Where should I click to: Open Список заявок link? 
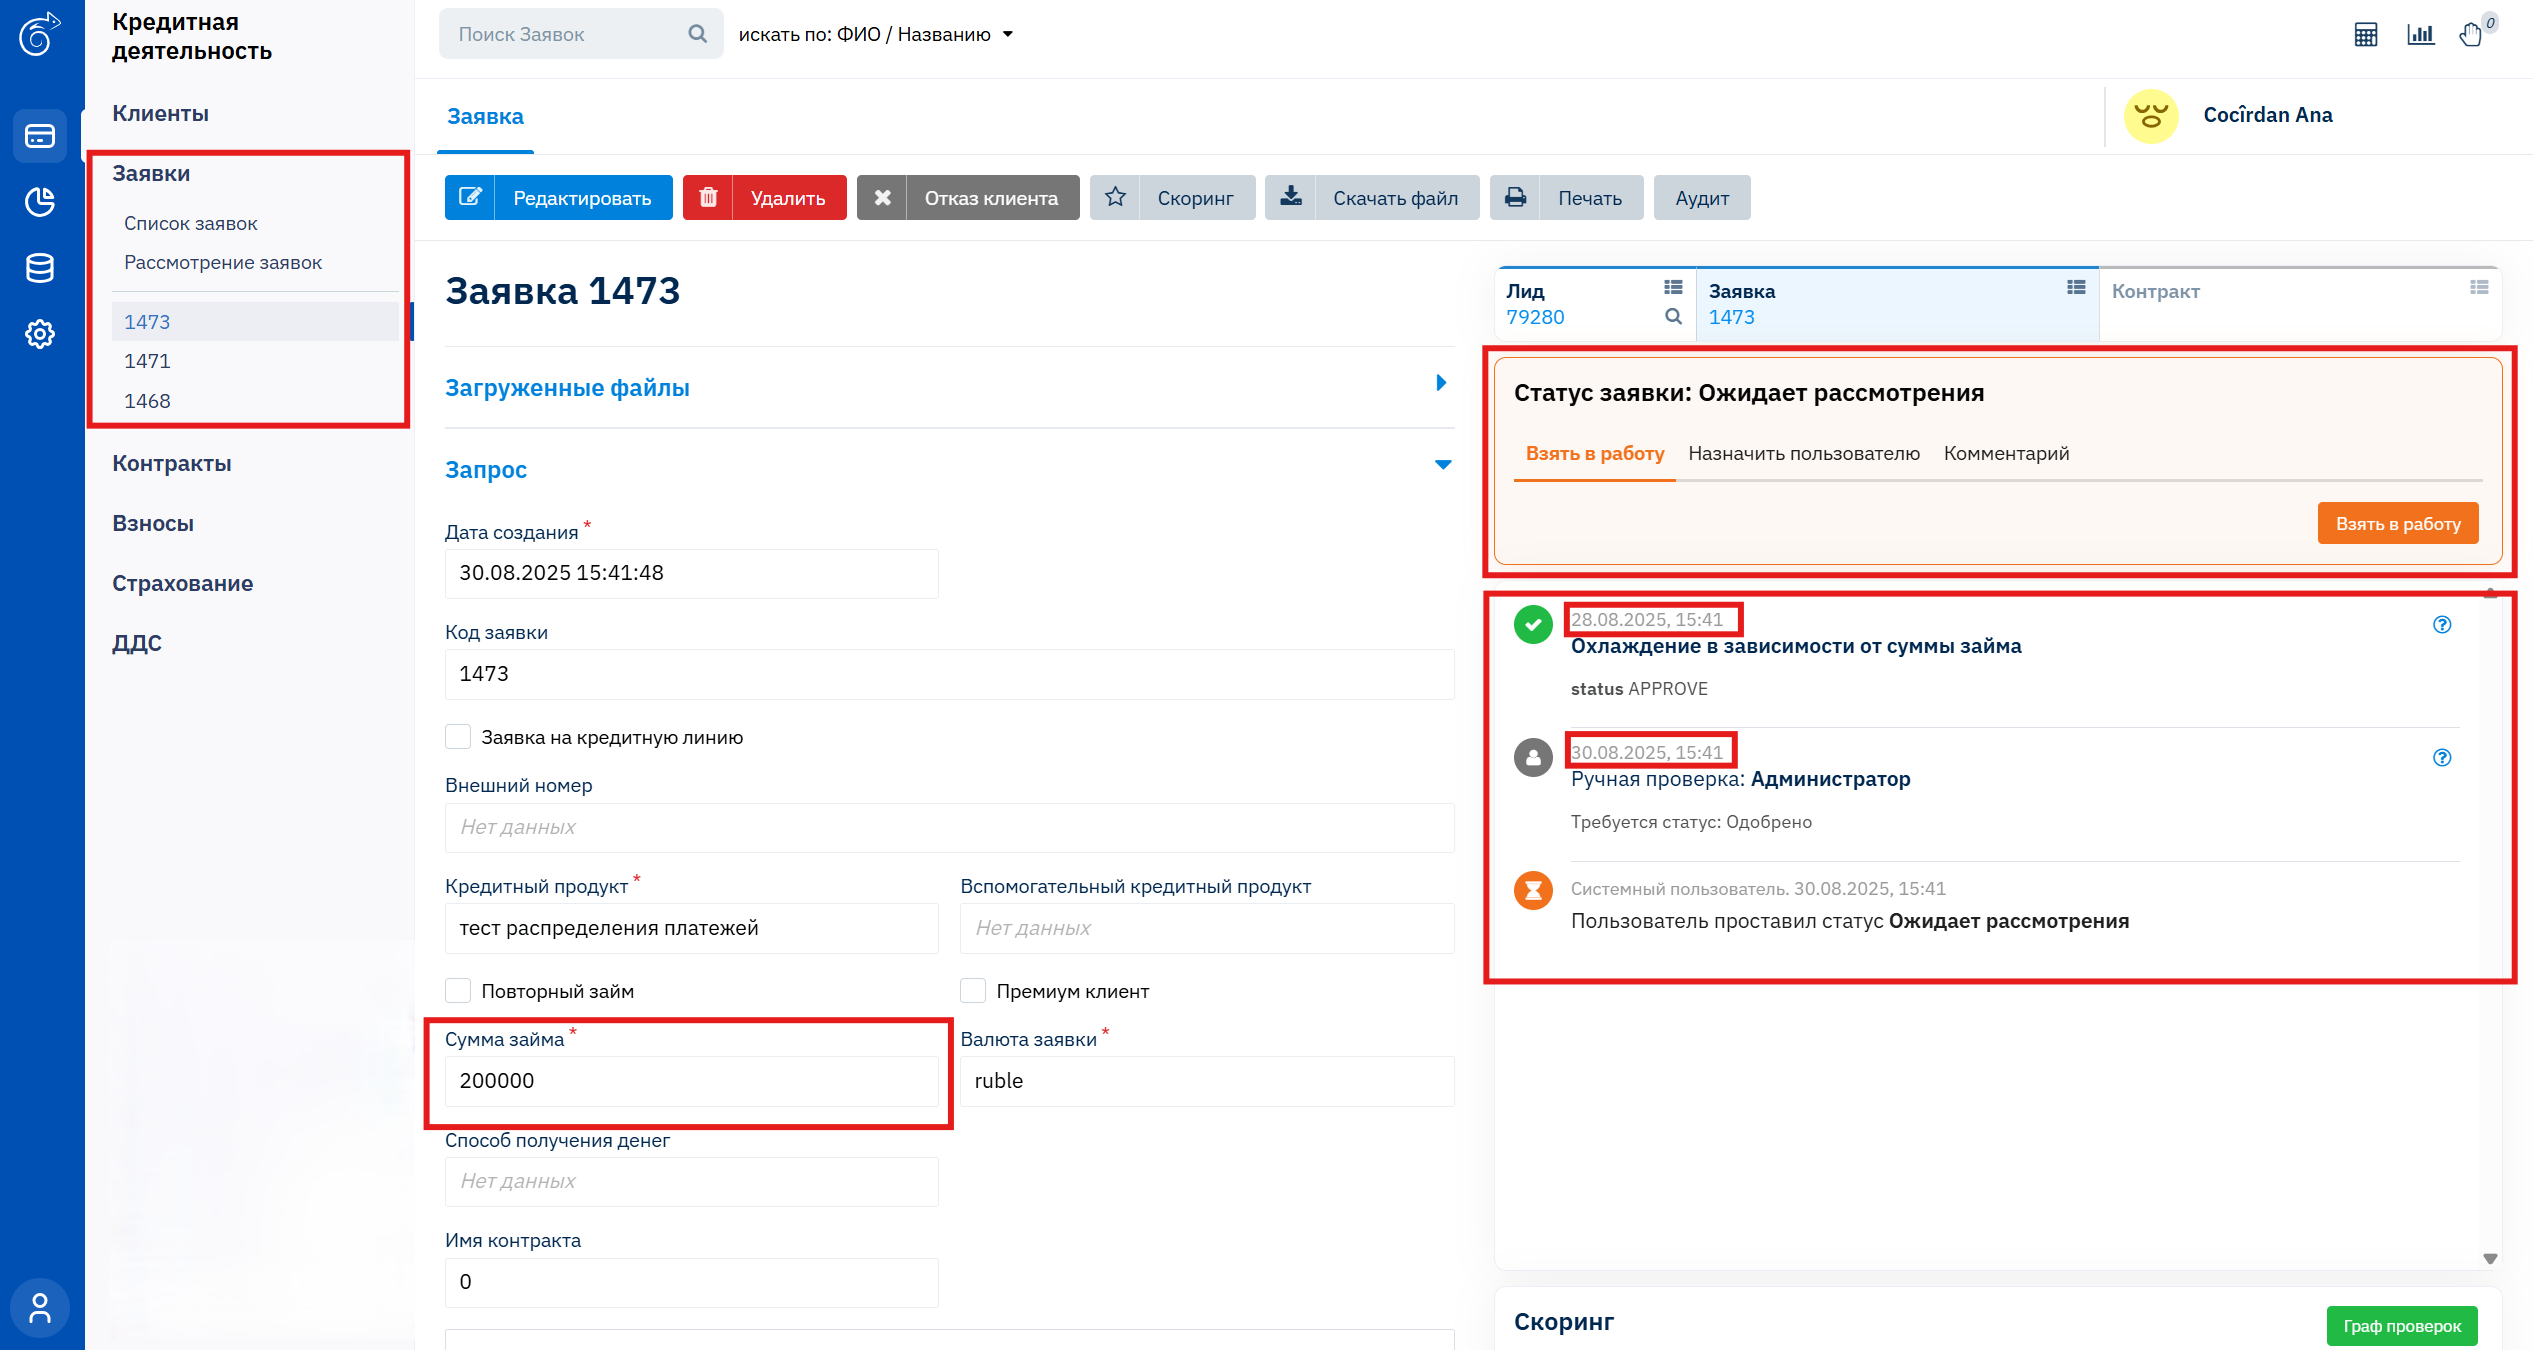191,224
